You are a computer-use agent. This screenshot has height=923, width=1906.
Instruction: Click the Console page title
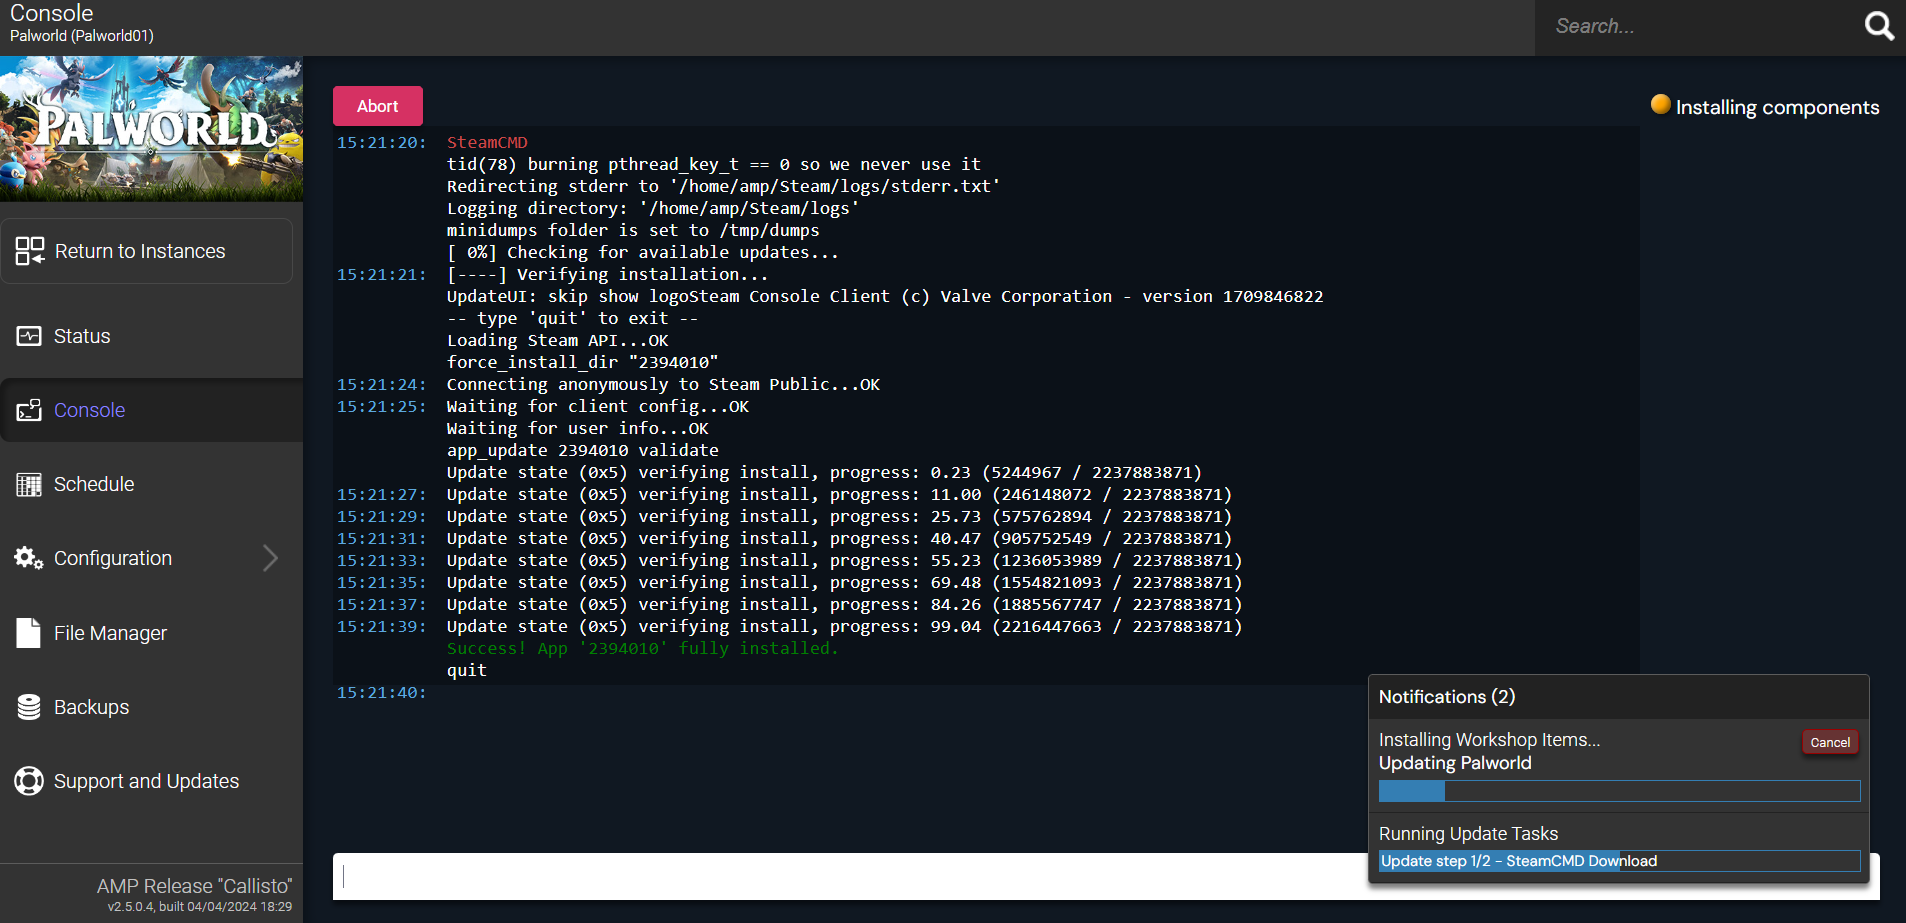pos(52,13)
